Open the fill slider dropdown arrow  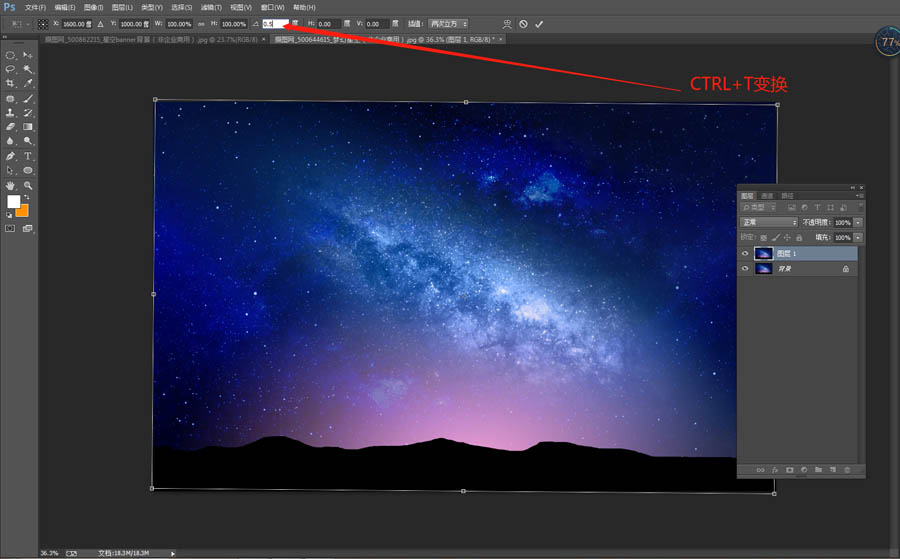(x=858, y=238)
